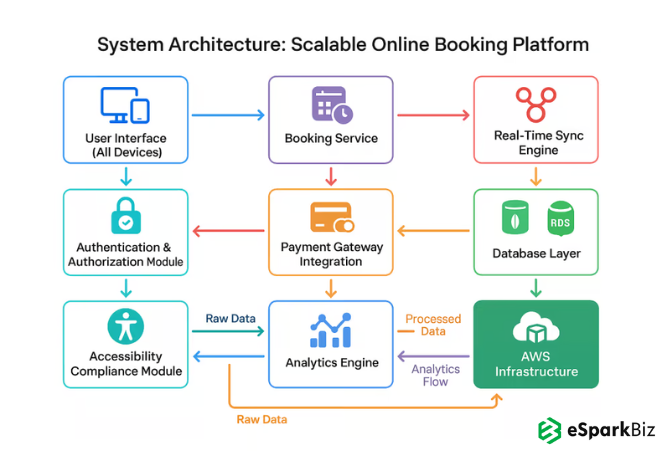The image size is (662, 451).
Task: Click the green barrel database icon left of RDS
Action: click(512, 217)
